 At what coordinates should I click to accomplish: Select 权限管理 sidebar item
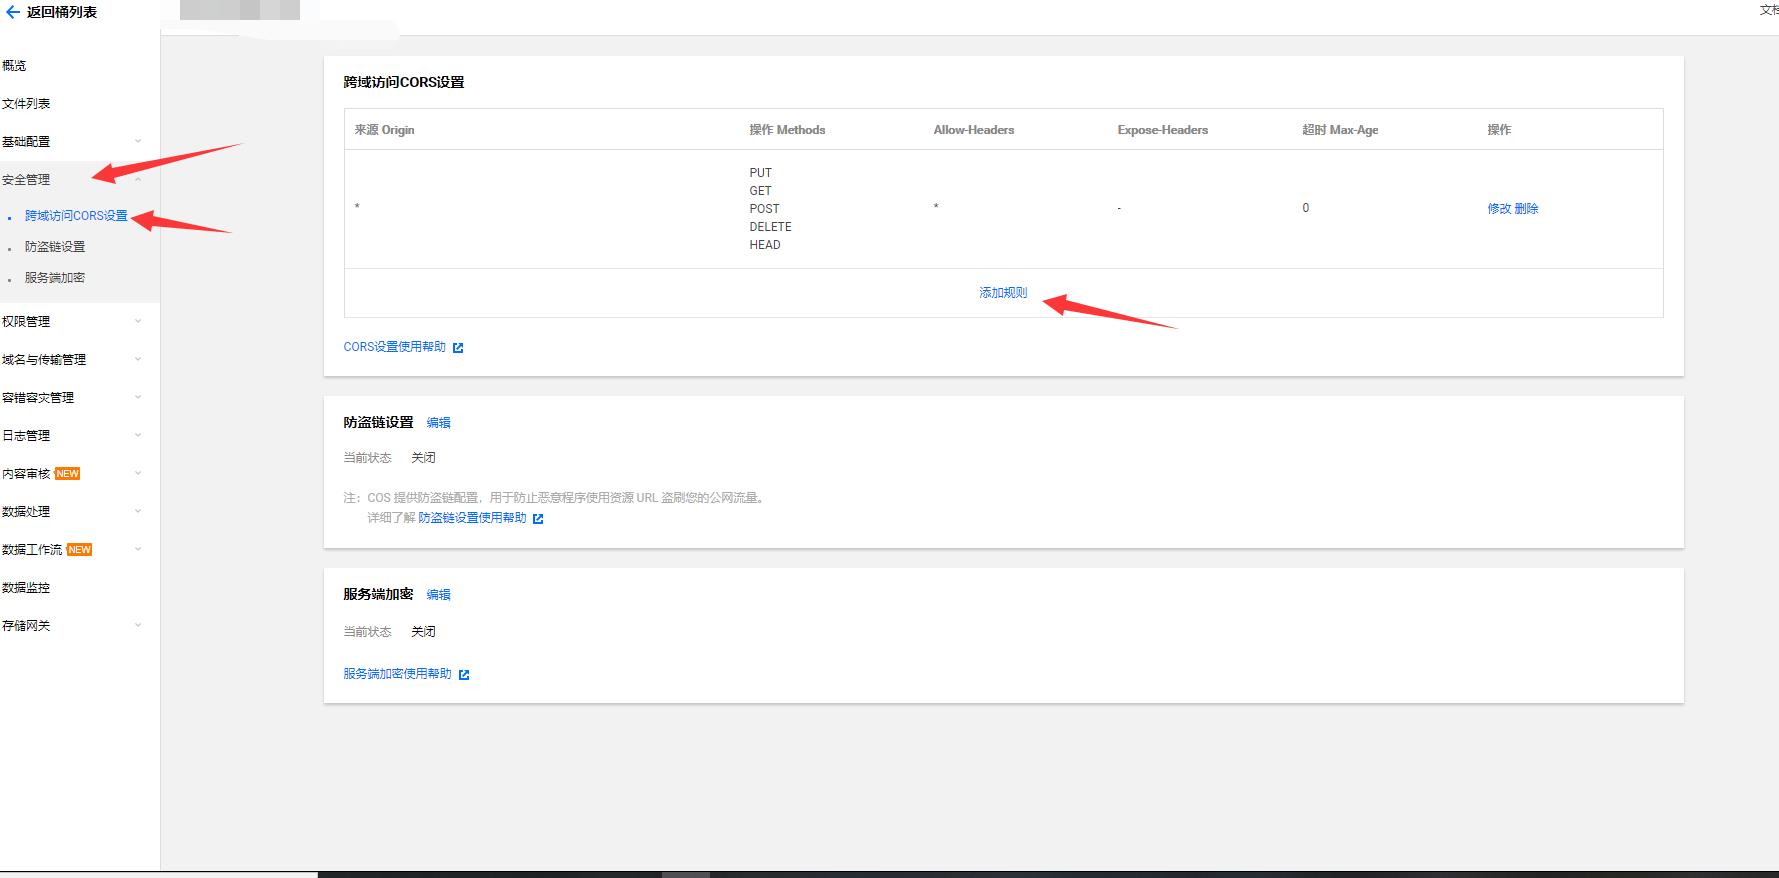pos(26,322)
